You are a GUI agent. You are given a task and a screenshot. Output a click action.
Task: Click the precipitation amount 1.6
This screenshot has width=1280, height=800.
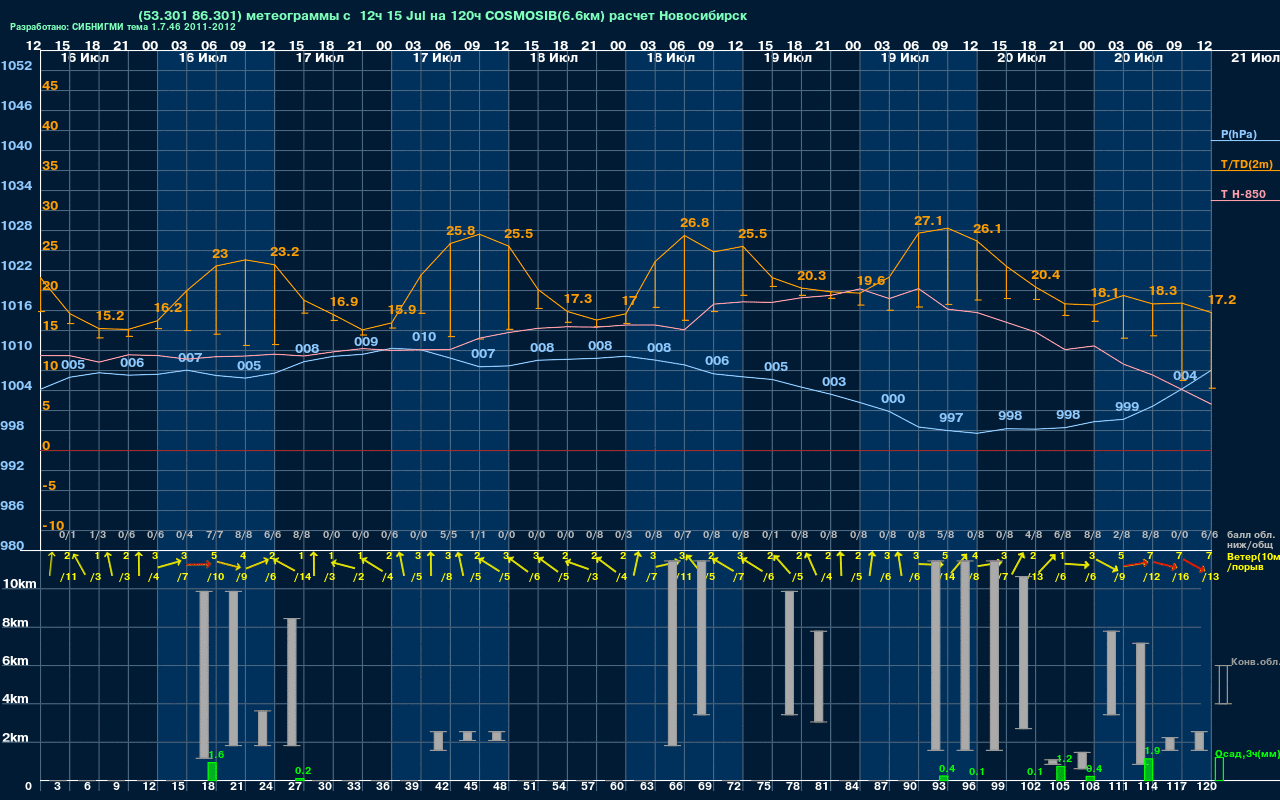[216, 755]
